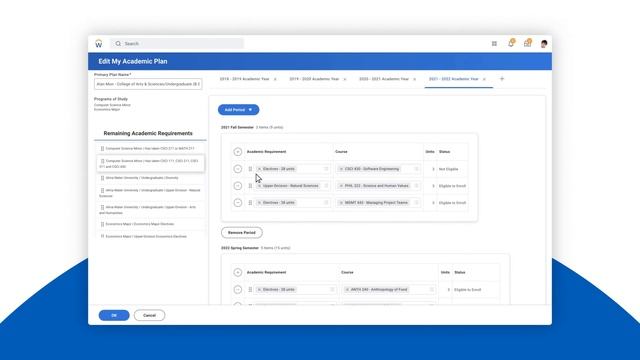Open the apps grid menu icon
640x360 pixels.
tap(494, 44)
